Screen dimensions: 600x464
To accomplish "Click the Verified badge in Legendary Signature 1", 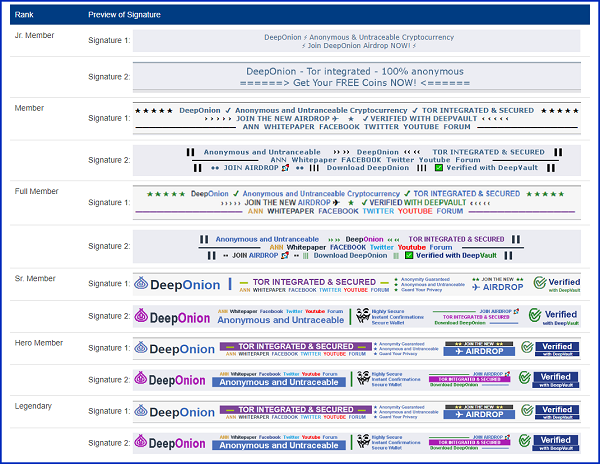I will click(557, 412).
